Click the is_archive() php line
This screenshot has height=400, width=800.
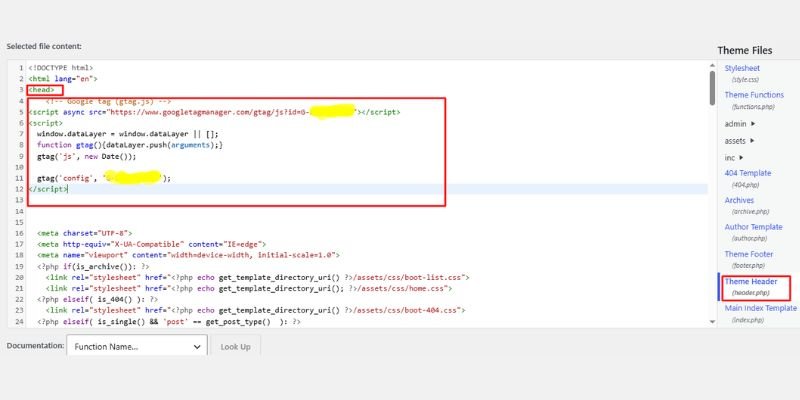[x=93, y=266]
